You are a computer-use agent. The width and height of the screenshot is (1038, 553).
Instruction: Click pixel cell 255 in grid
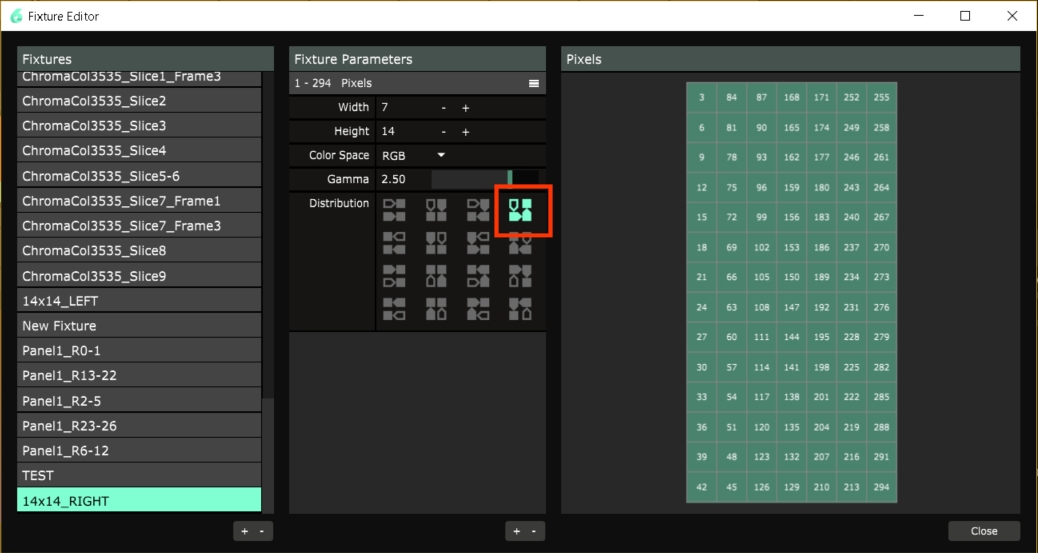[x=881, y=97]
